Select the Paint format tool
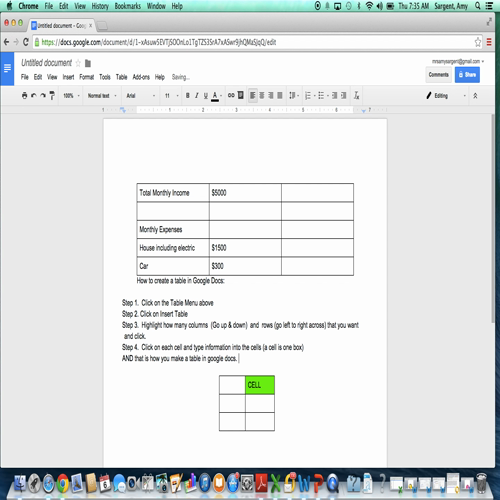 [52, 96]
